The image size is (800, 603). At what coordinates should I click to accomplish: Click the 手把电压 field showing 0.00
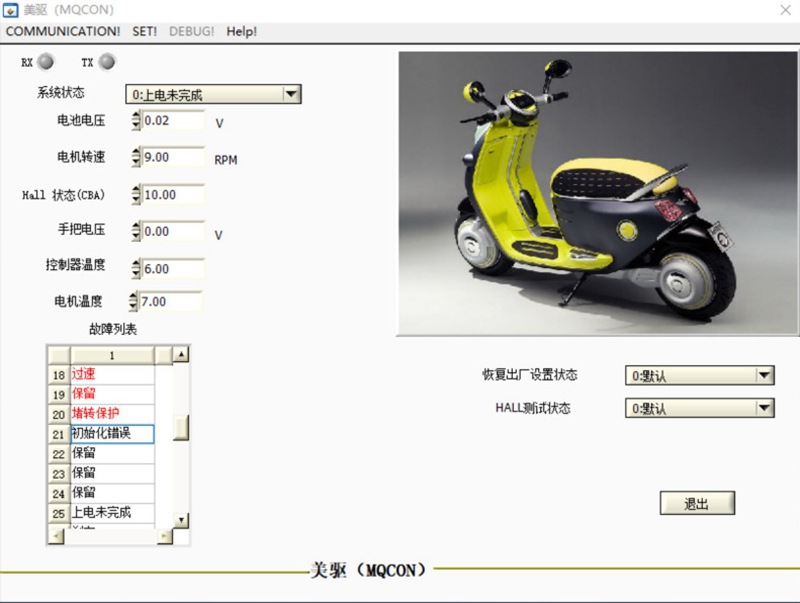173,232
